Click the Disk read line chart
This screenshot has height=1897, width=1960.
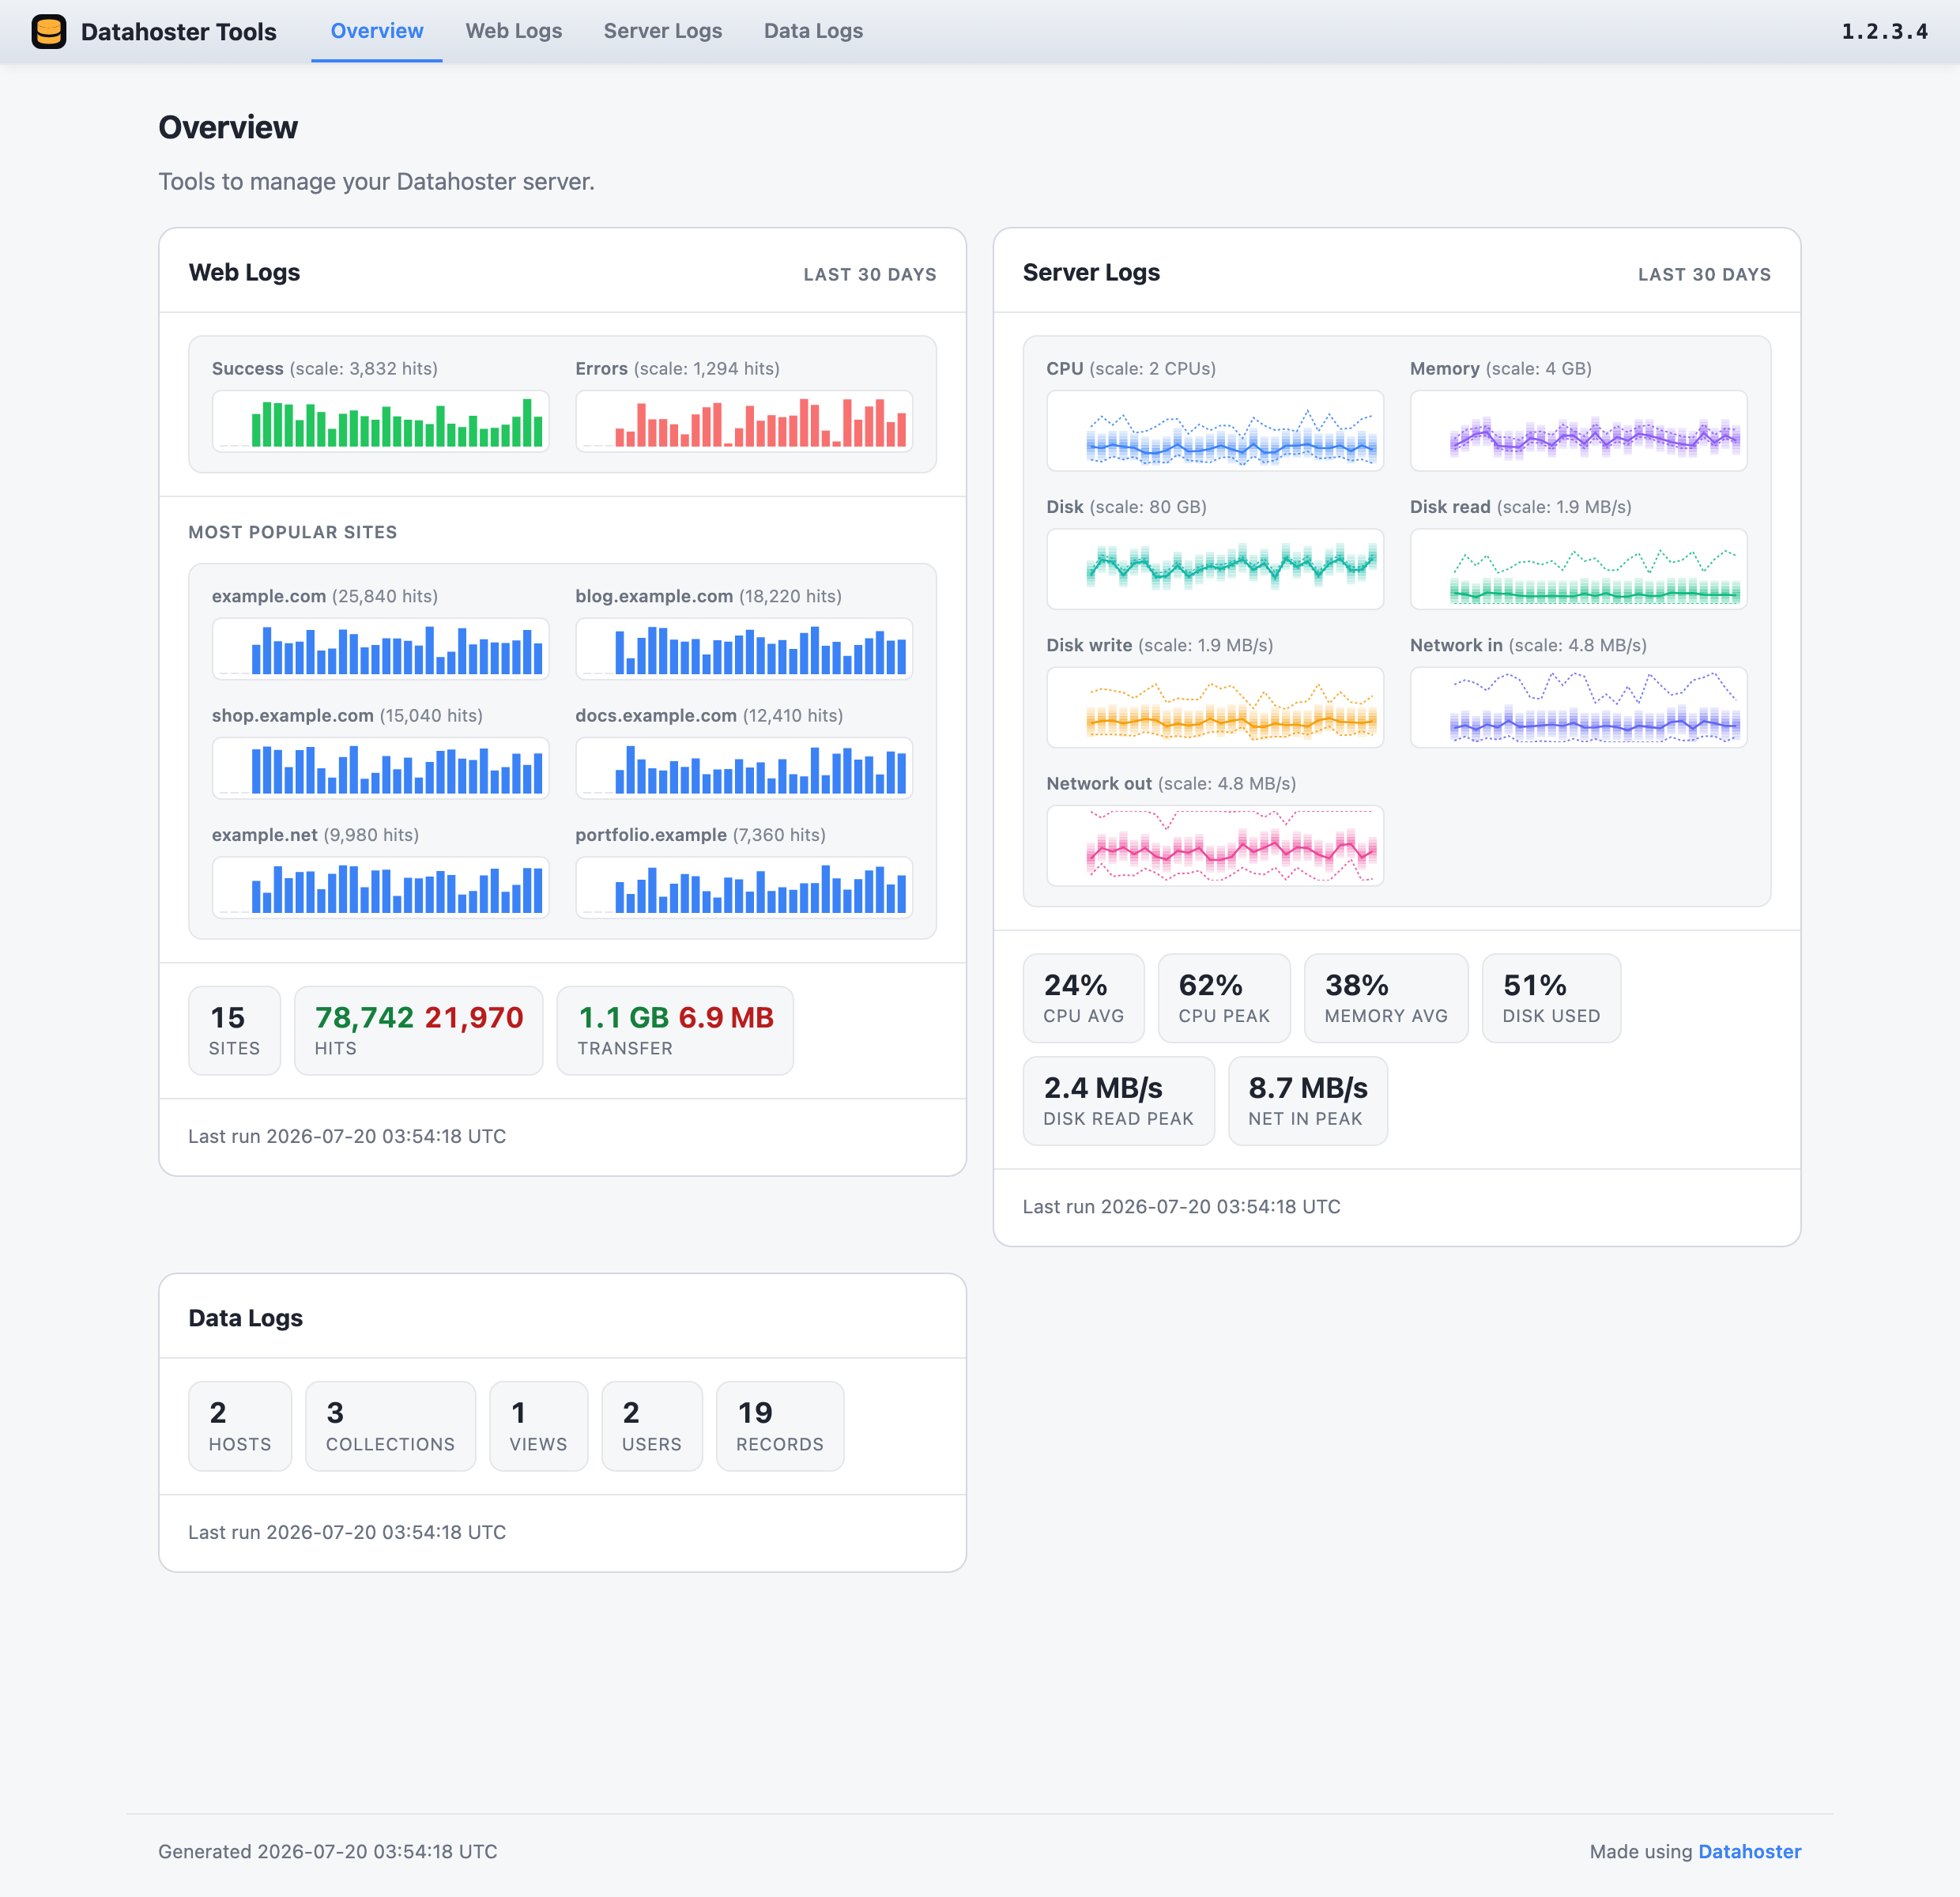[x=1578, y=569]
